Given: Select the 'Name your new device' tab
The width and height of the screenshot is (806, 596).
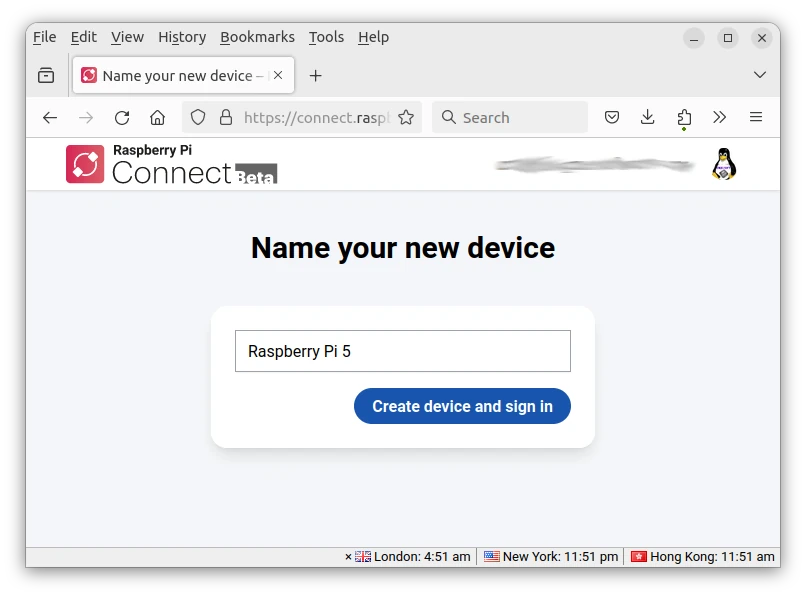Looking at the screenshot, I should click(x=184, y=76).
